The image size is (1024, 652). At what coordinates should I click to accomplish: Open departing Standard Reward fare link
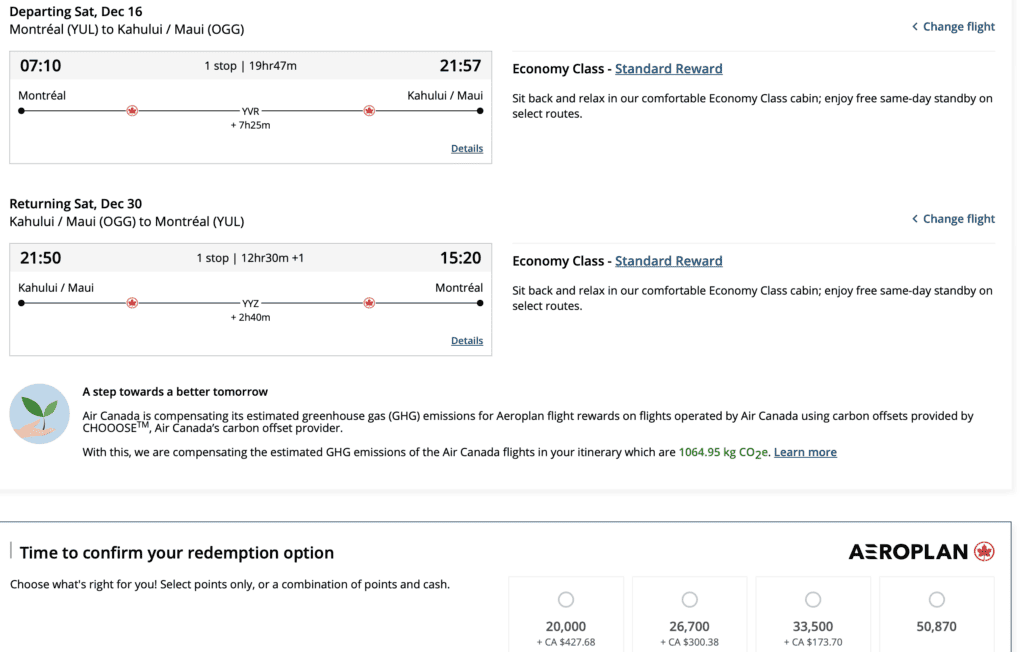pos(668,69)
